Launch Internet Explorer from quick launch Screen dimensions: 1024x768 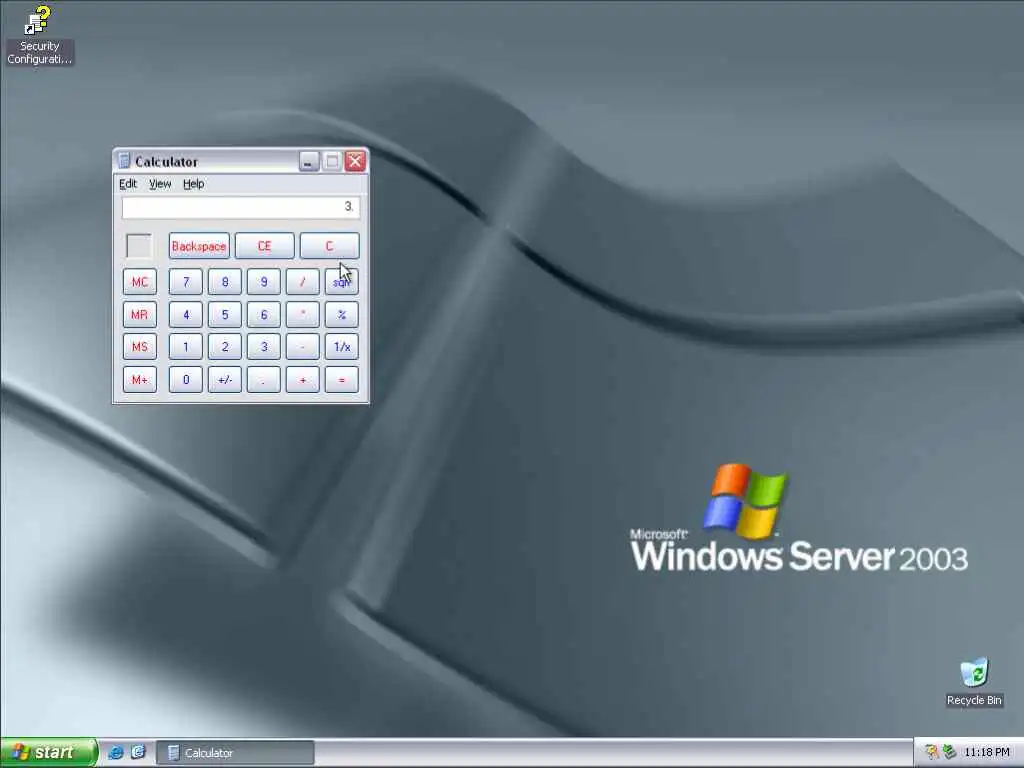coord(116,752)
